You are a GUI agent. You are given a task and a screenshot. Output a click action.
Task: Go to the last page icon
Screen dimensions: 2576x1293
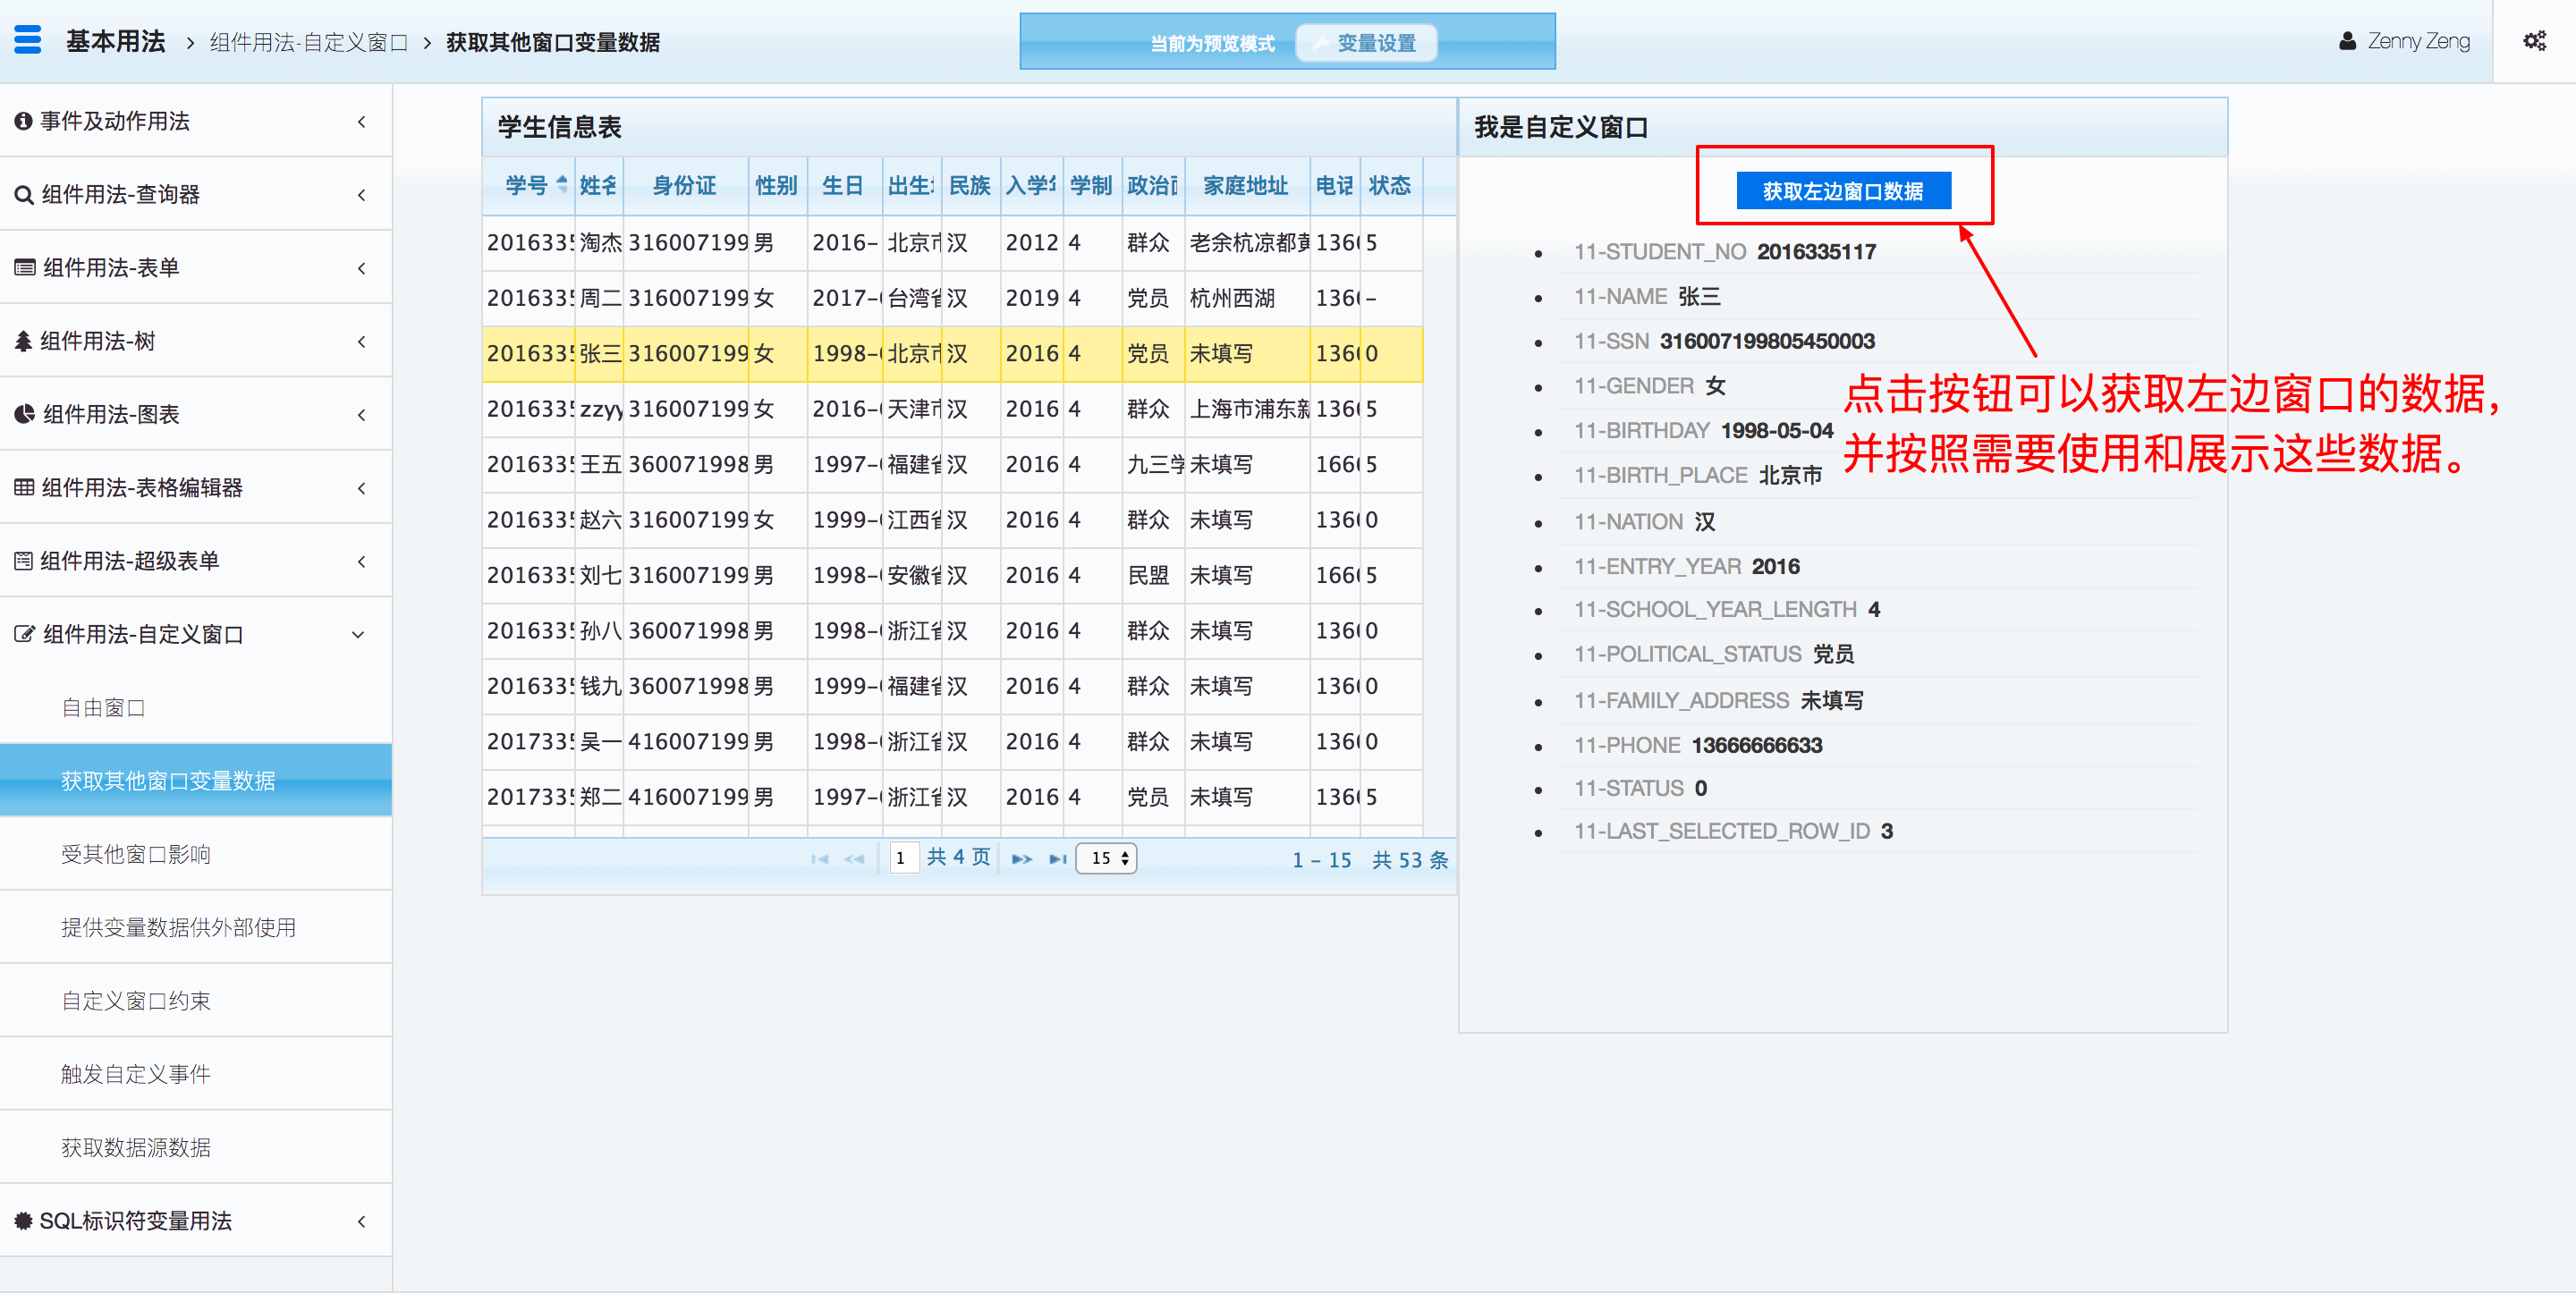(1057, 859)
